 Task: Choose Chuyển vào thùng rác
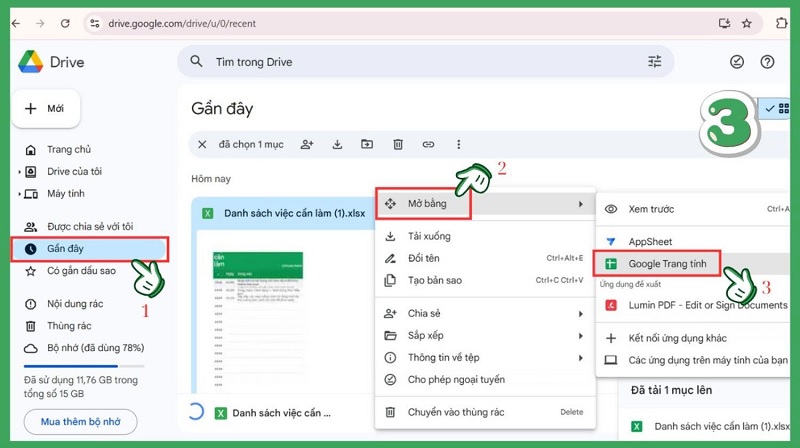(x=485, y=412)
